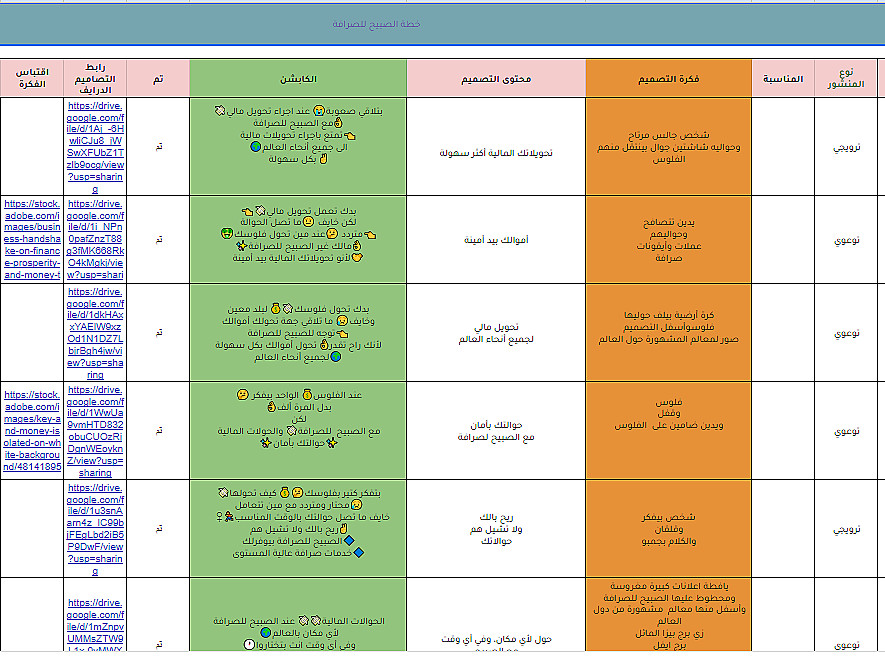Open the Drive link starting 1Aj_-6H

click(x=95, y=147)
